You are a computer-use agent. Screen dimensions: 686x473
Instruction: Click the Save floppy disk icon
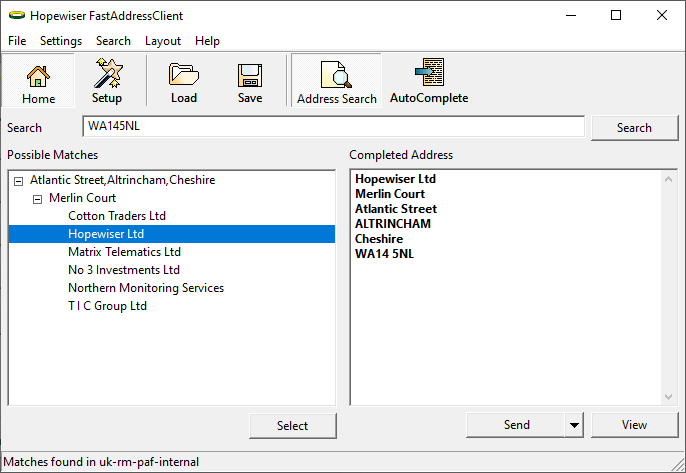(250, 81)
